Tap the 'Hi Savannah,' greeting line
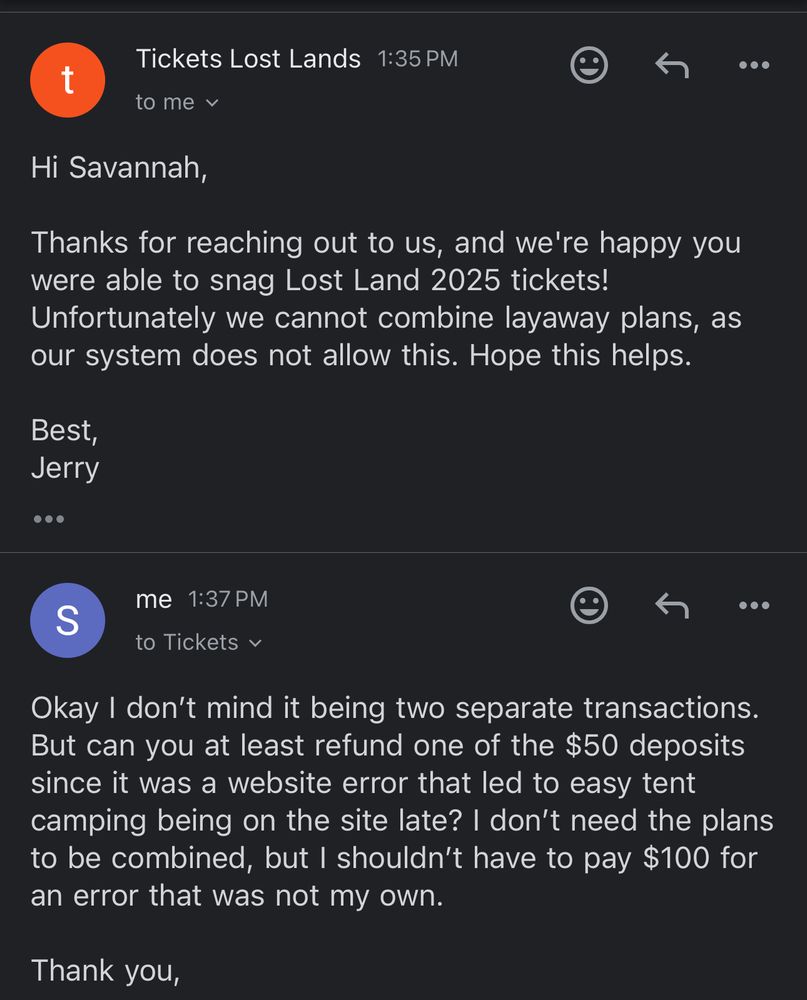Image resolution: width=807 pixels, height=1000 pixels. (x=119, y=167)
